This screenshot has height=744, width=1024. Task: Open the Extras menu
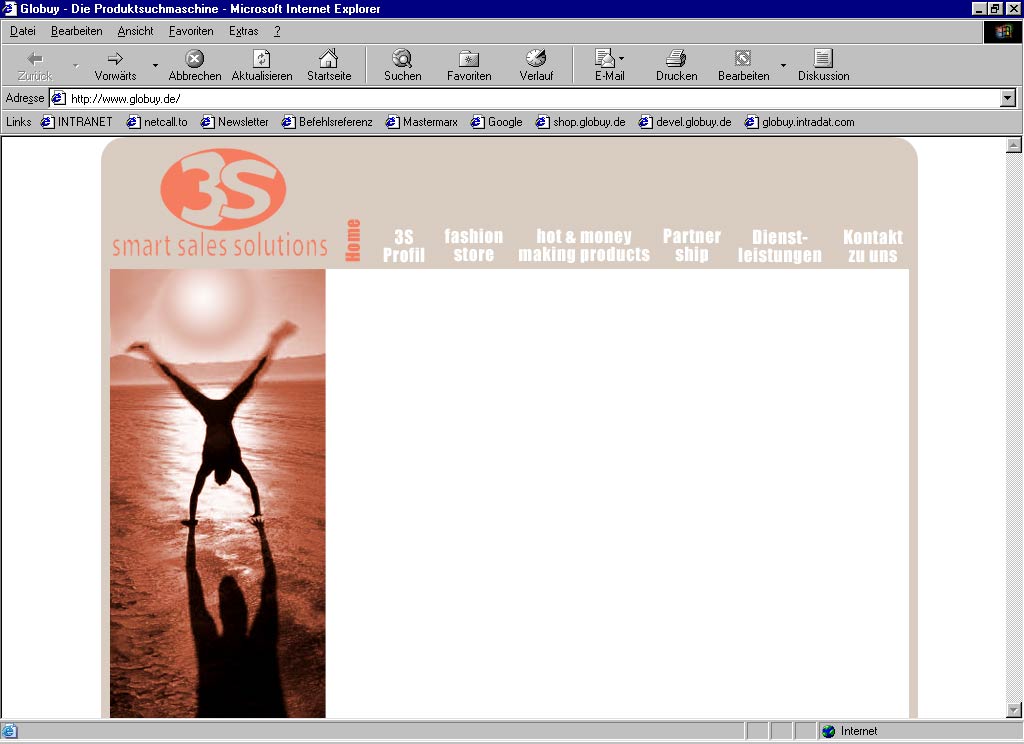coord(244,31)
